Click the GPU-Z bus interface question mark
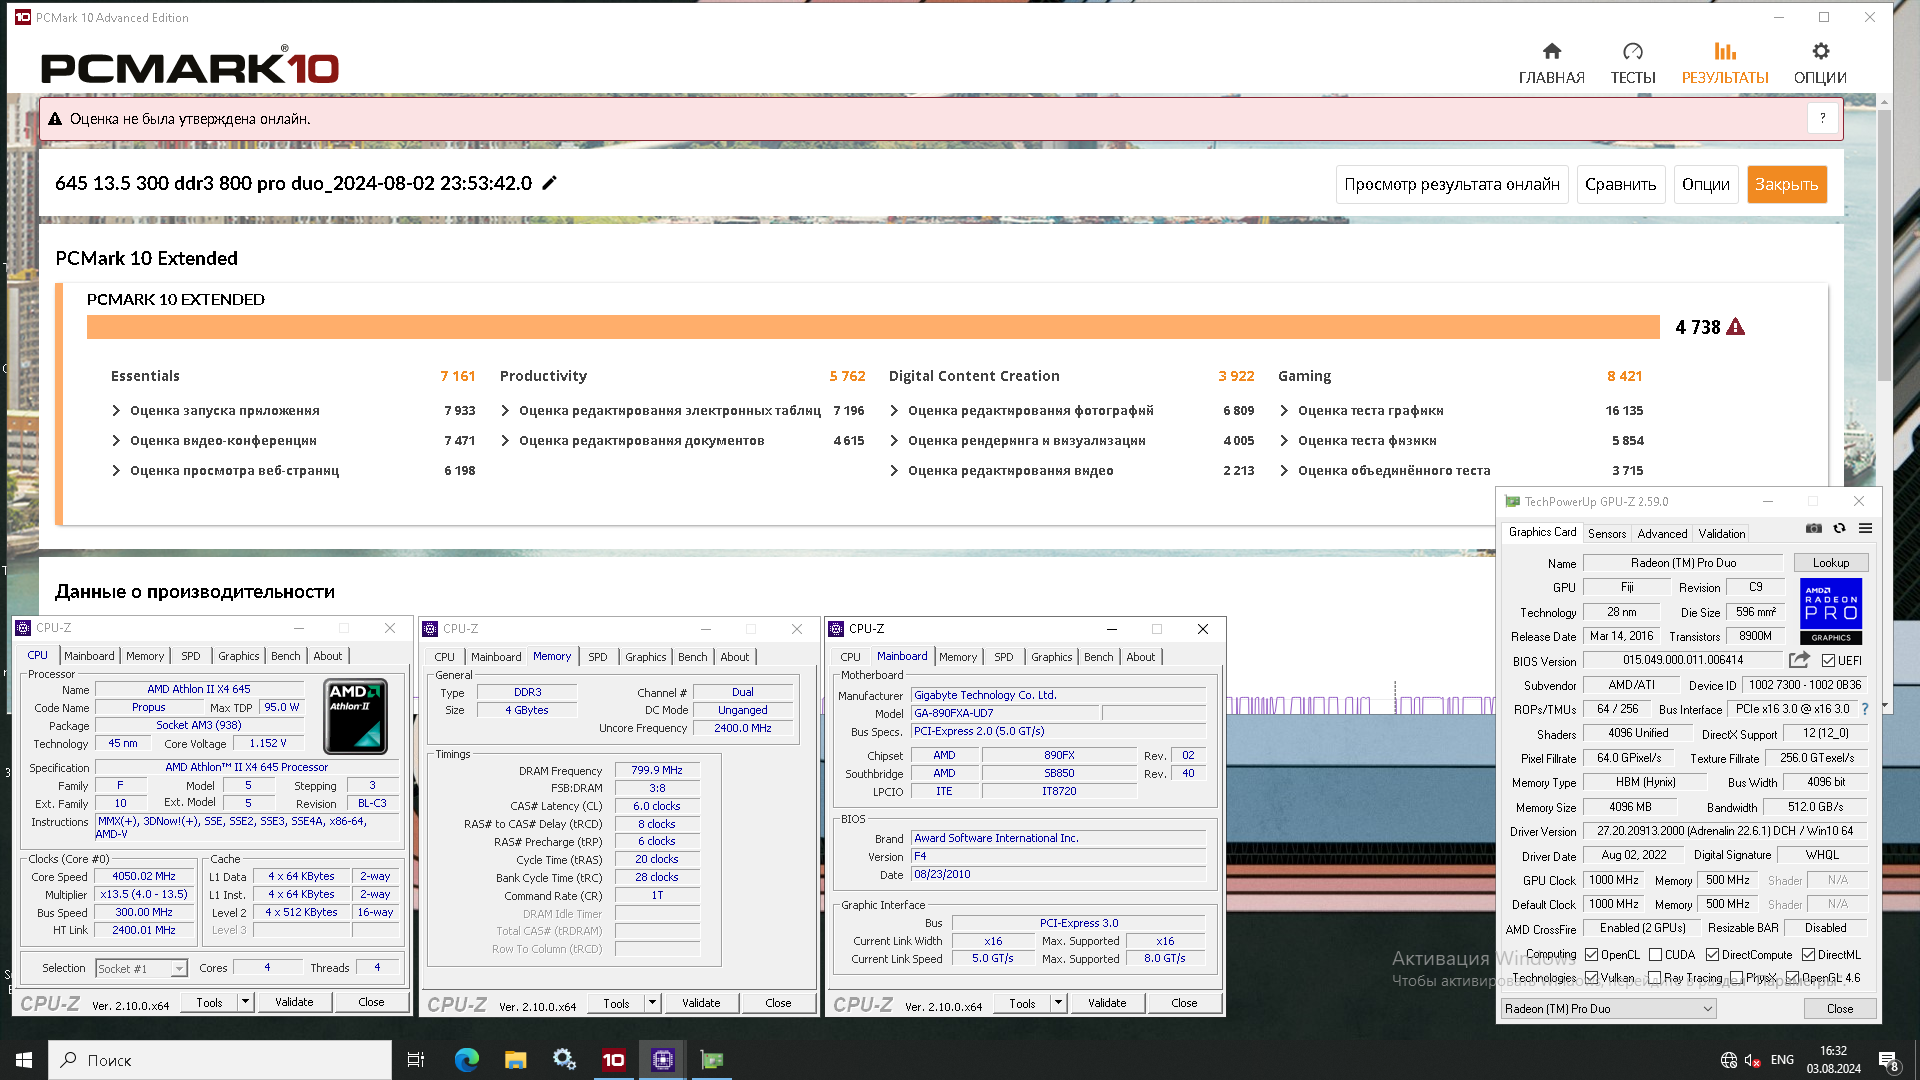Viewport: 1920px width, 1080px height. point(1865,709)
